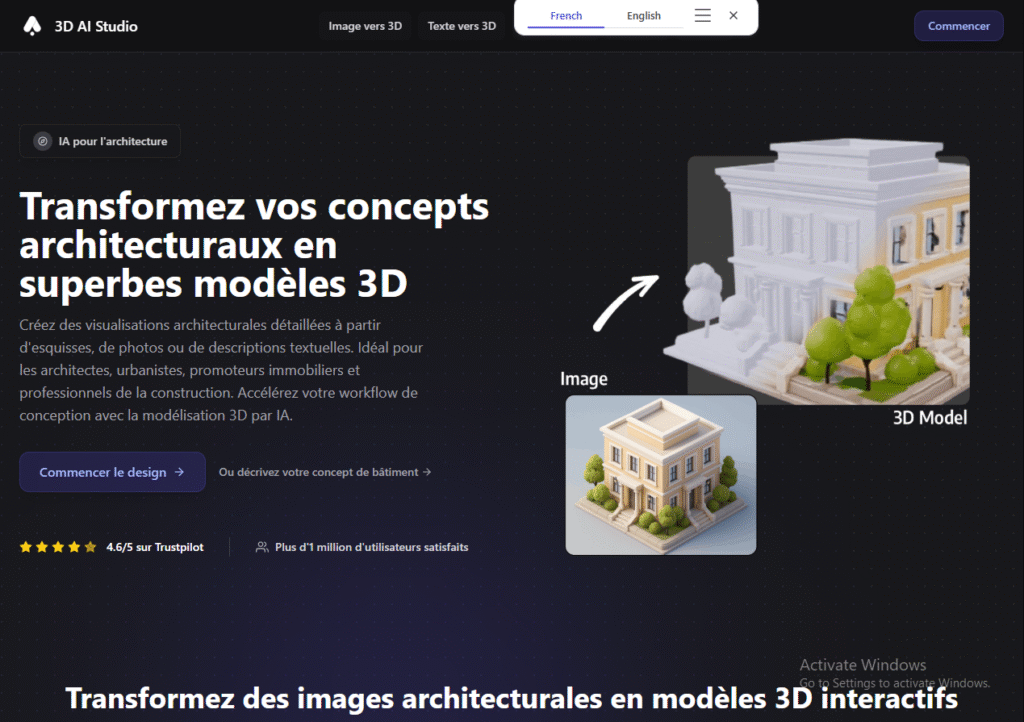The width and height of the screenshot is (1024, 722).
Task: Switch translation to the French tab
Action: [x=566, y=16]
